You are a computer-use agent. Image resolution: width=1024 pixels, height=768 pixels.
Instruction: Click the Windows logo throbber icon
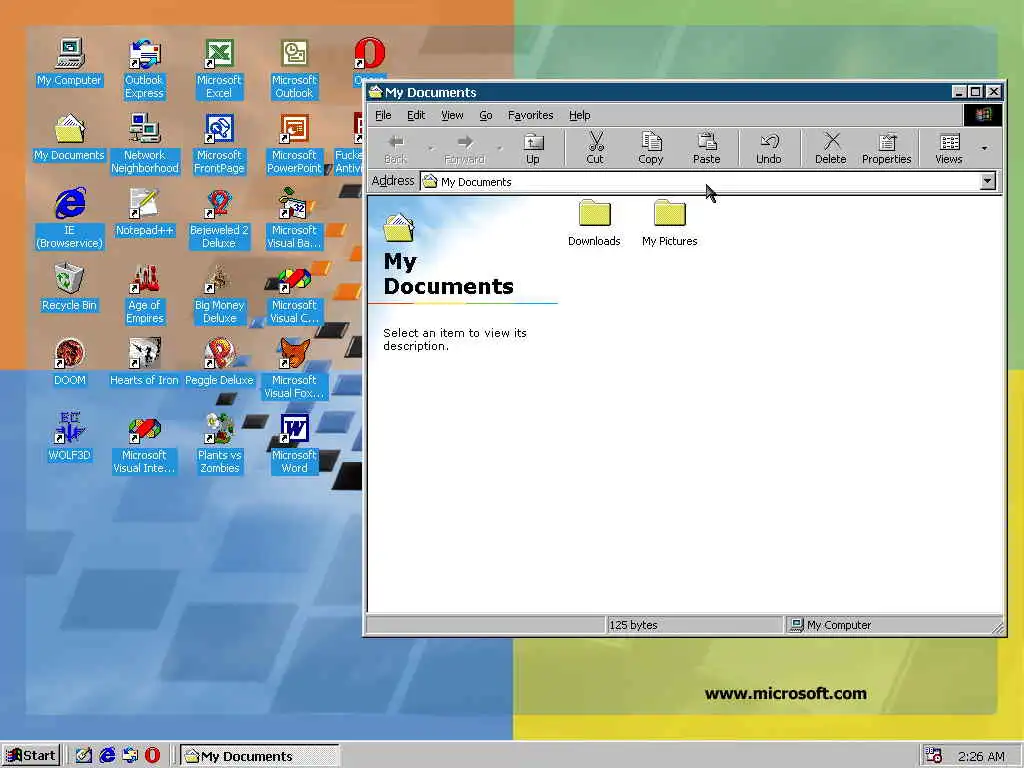click(982, 115)
